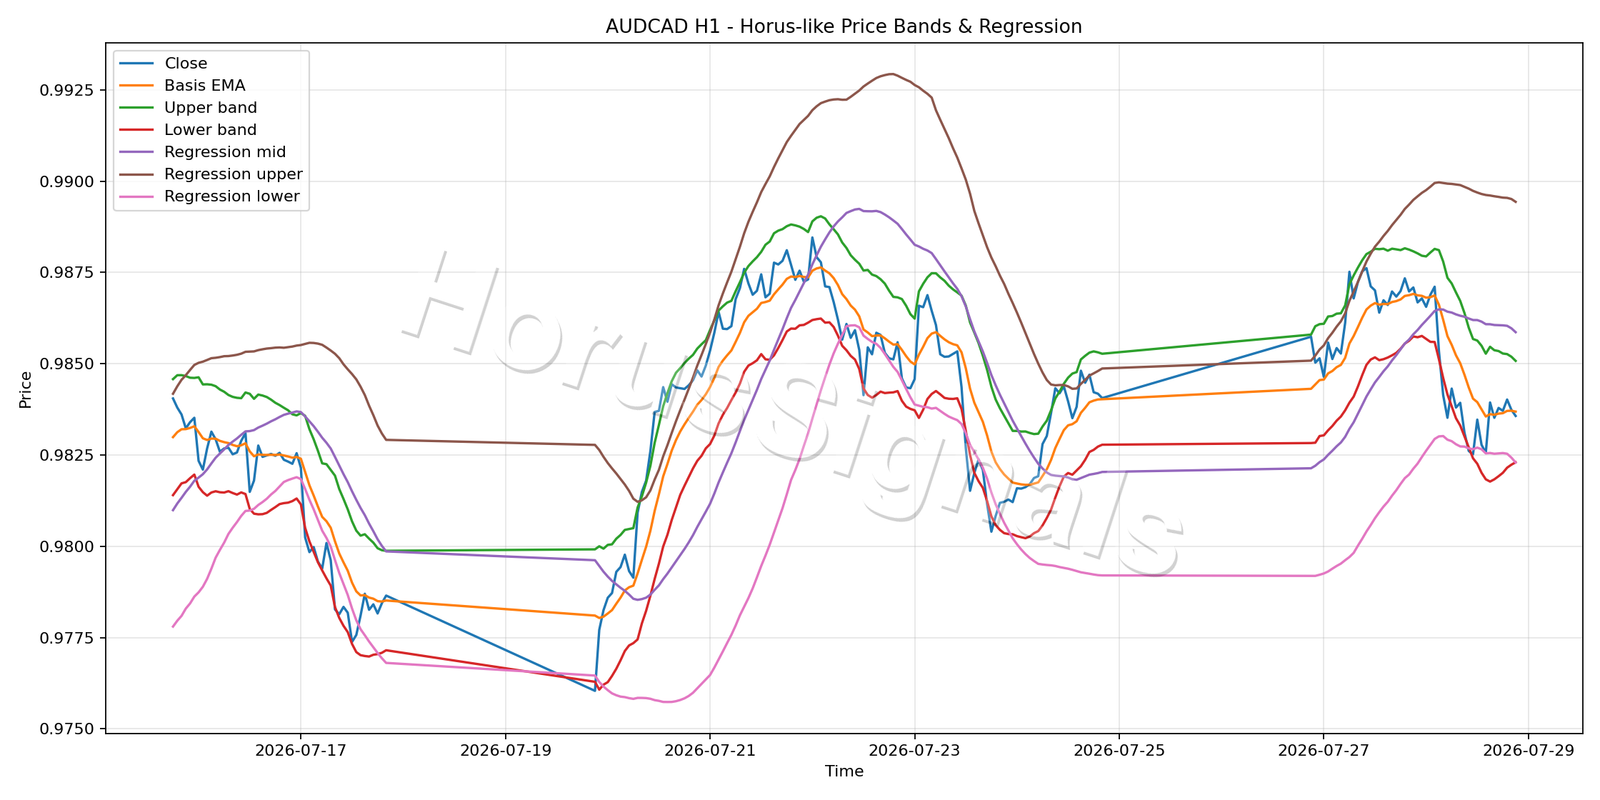Click the brown line swatch beside Regression upper

click(x=136, y=174)
